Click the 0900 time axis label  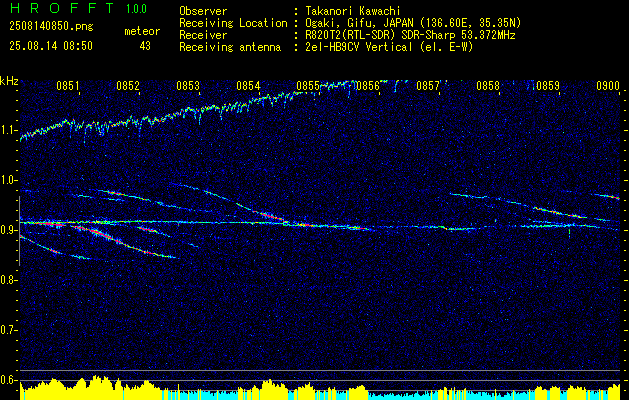tap(608, 86)
